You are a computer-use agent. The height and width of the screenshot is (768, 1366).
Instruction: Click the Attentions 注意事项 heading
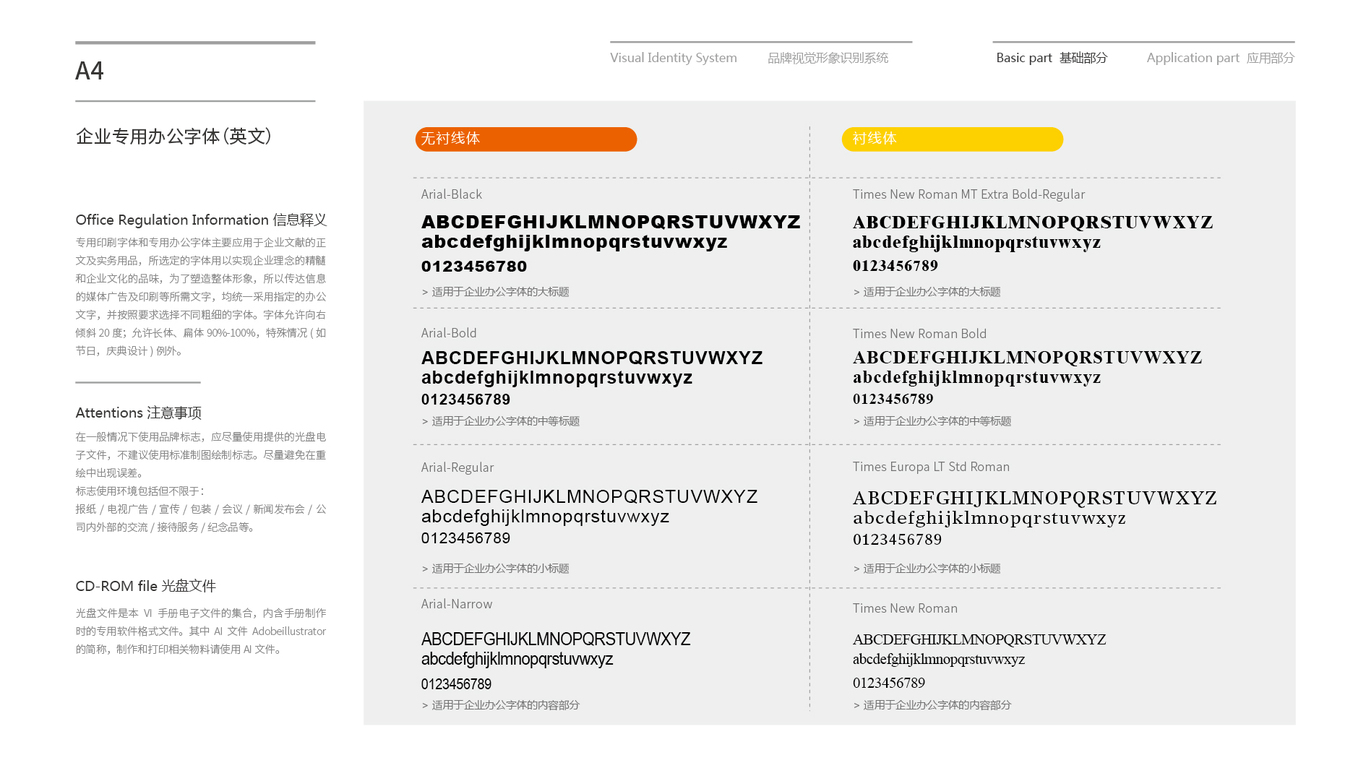[x=138, y=413]
